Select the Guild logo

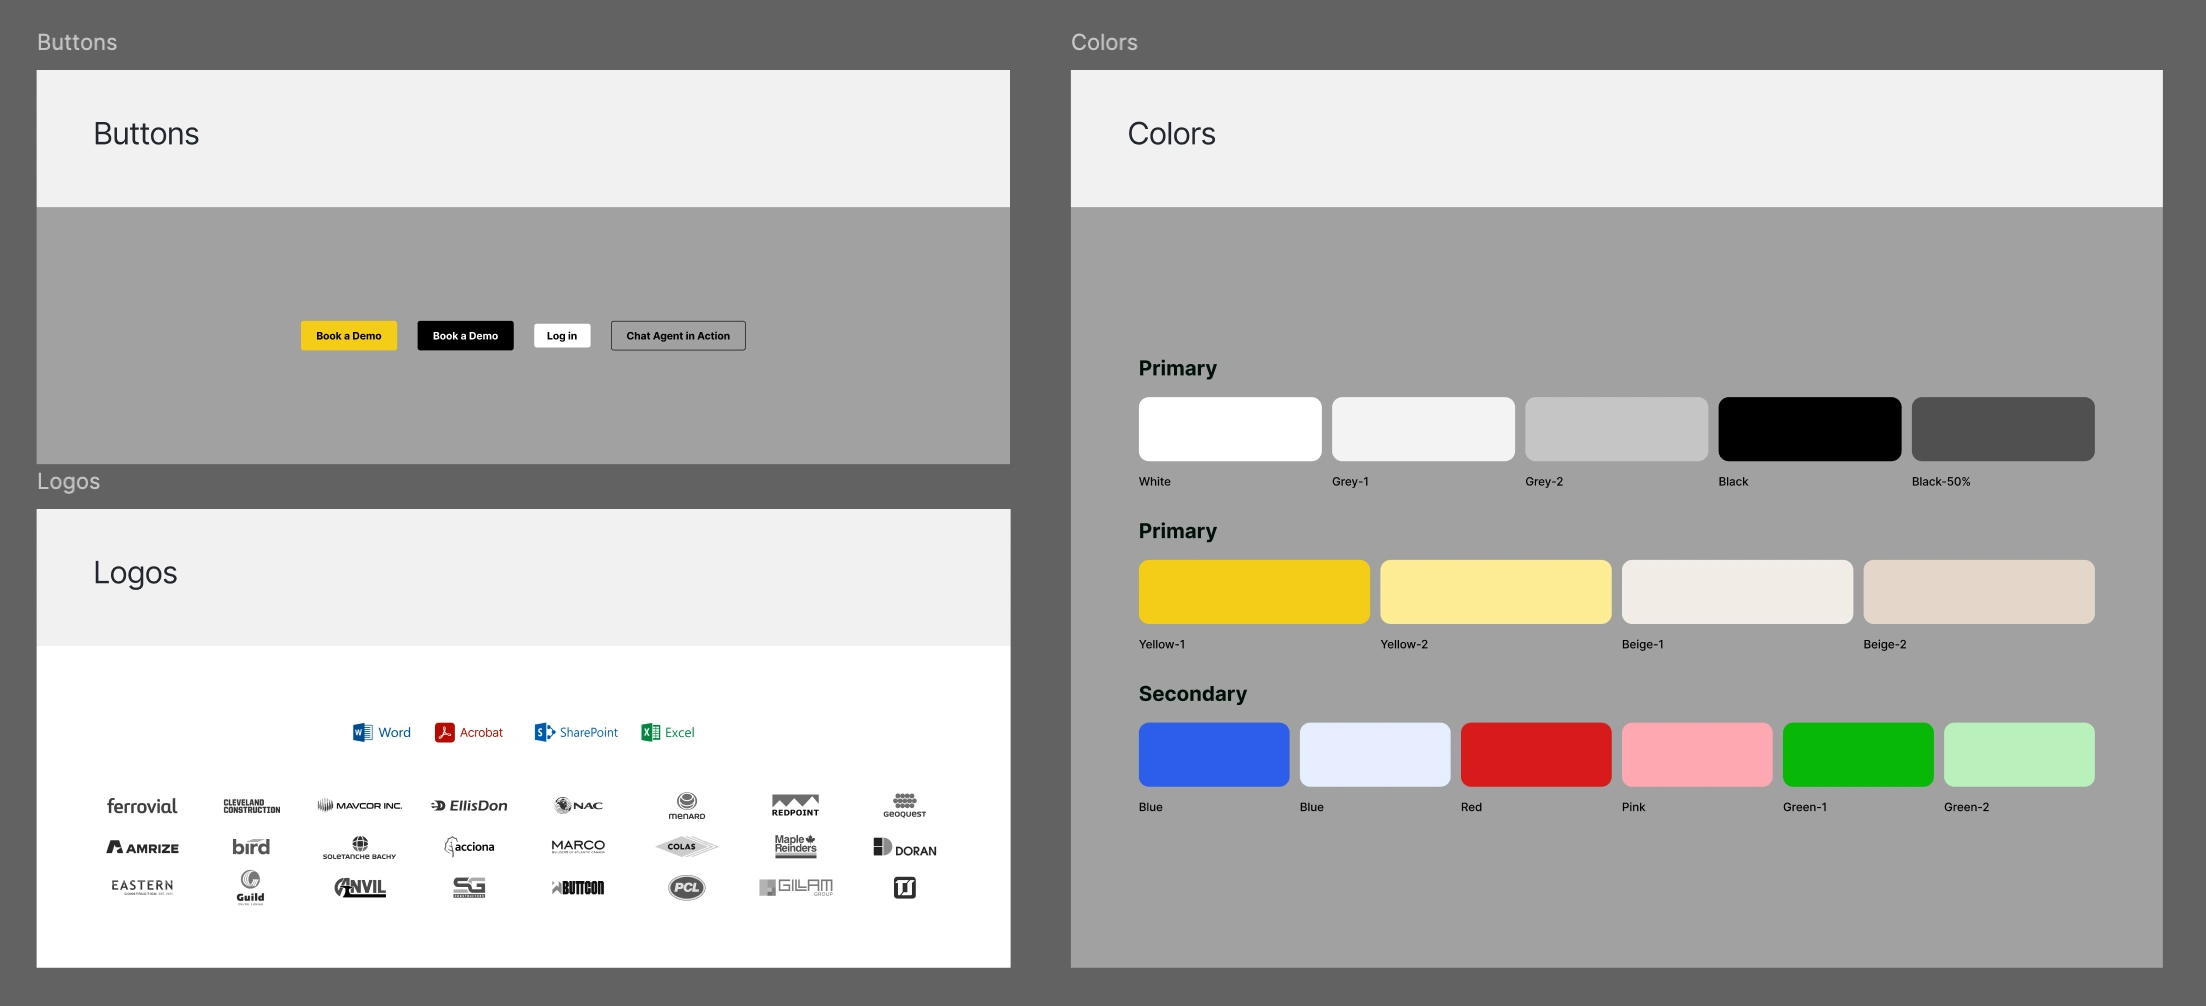click(251, 887)
